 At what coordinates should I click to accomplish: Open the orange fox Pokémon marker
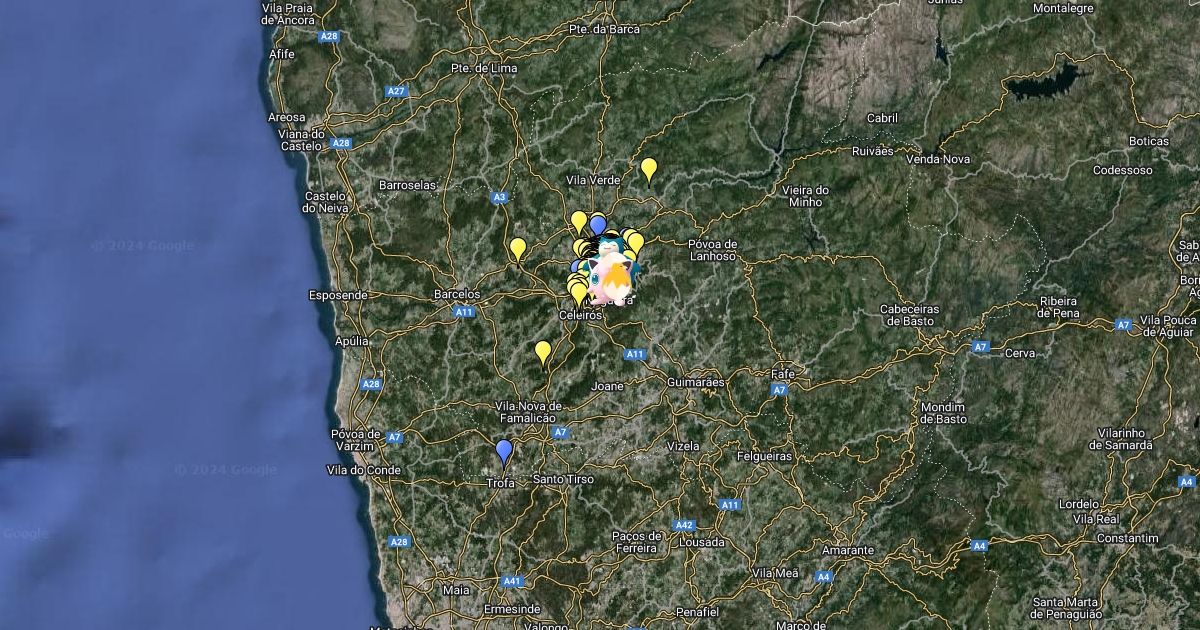pos(617,283)
